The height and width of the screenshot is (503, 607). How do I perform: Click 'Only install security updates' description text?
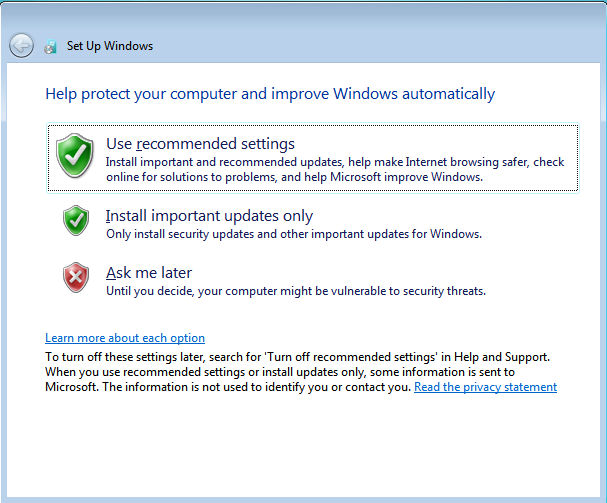(294, 234)
